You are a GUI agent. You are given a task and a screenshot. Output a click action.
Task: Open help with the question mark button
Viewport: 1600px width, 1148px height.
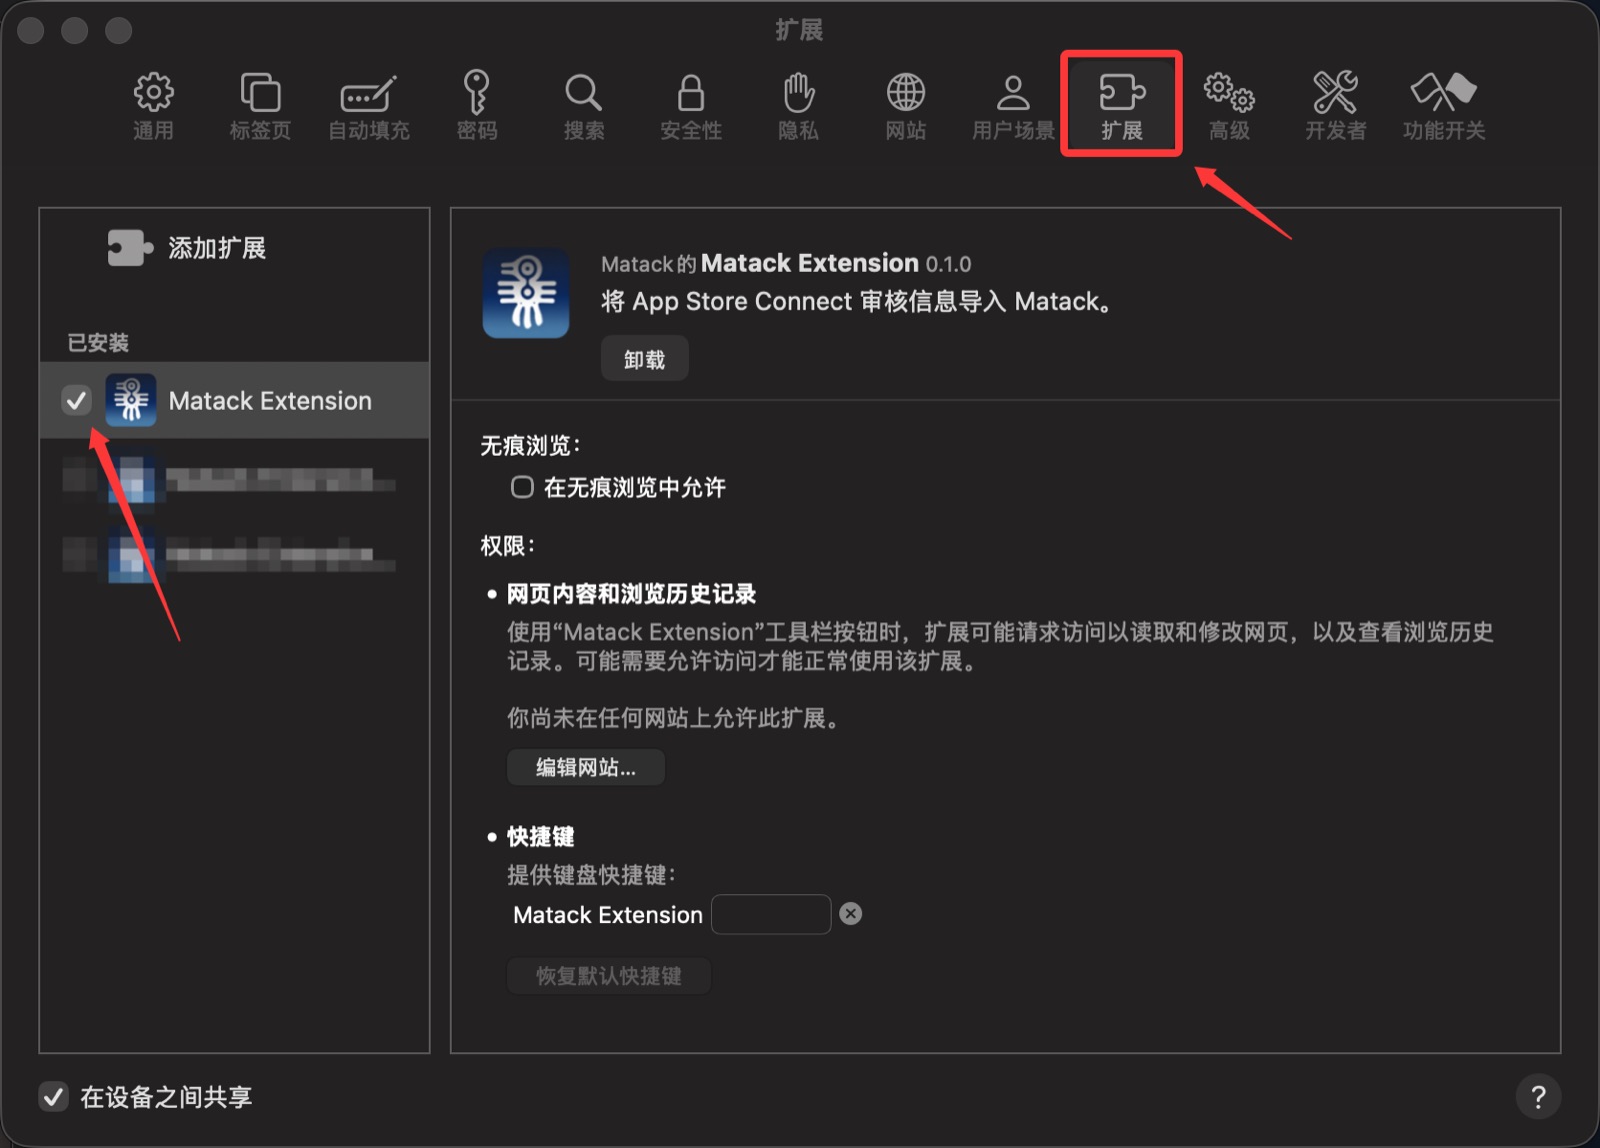click(x=1538, y=1096)
